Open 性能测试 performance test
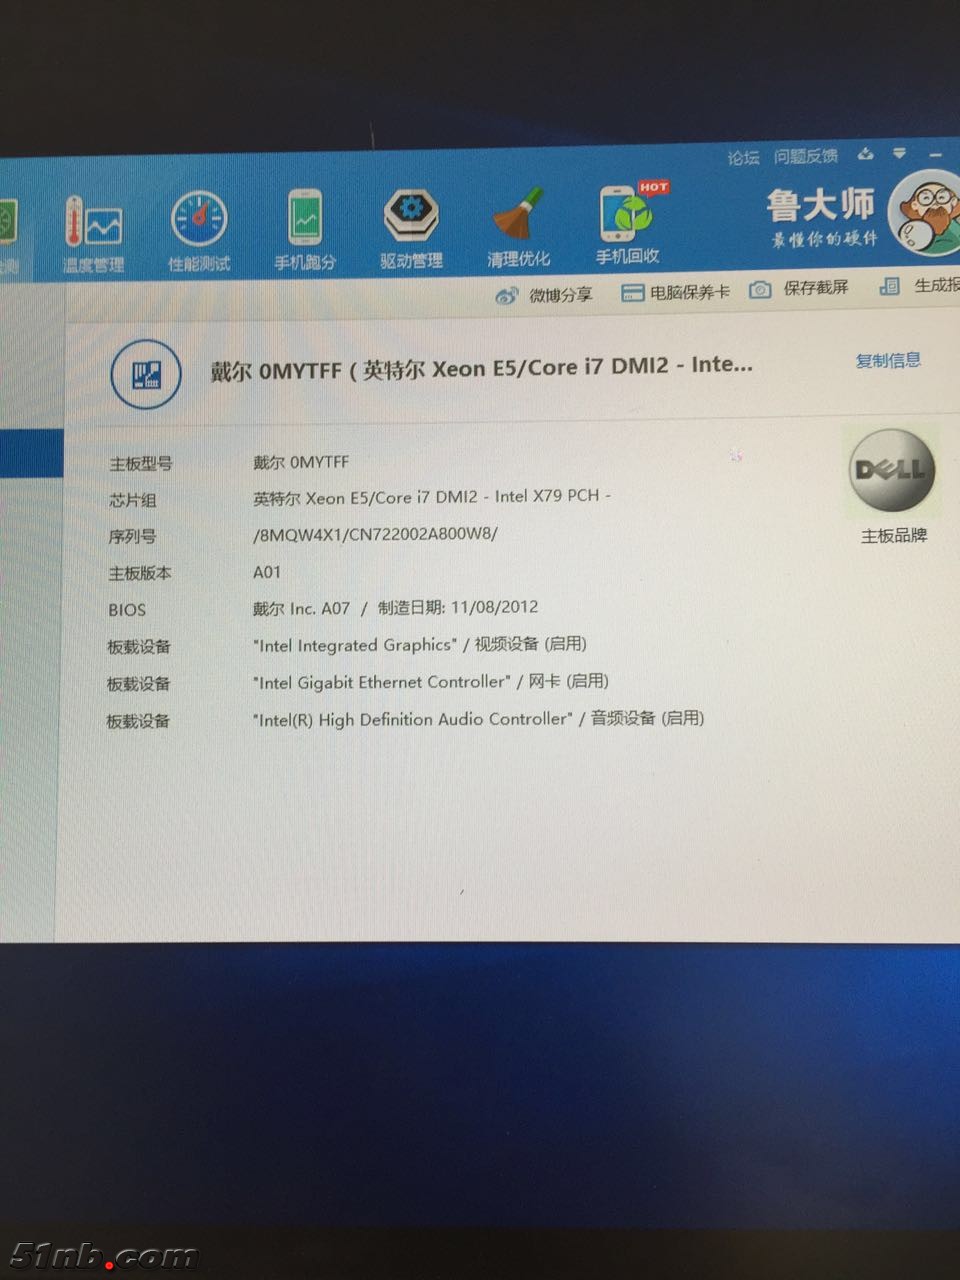The width and height of the screenshot is (960, 1280). [199, 231]
